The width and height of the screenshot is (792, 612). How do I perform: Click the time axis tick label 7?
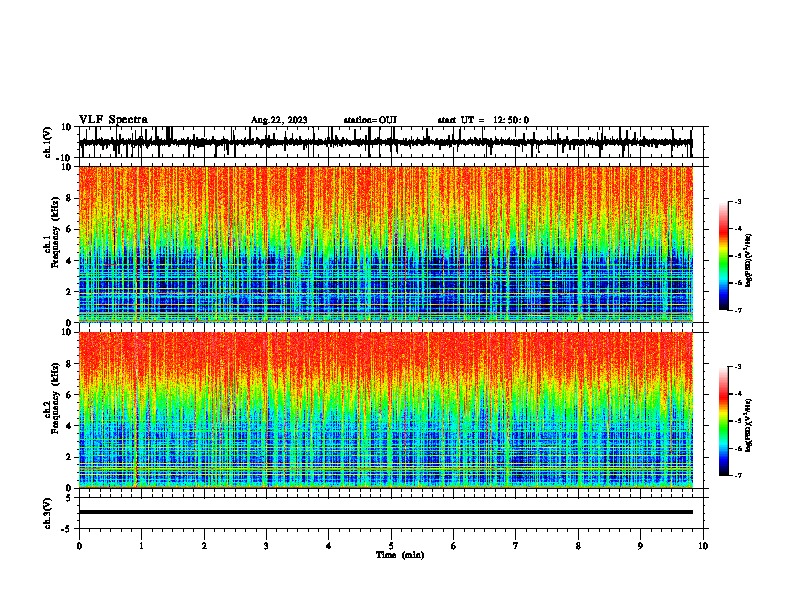point(516,546)
